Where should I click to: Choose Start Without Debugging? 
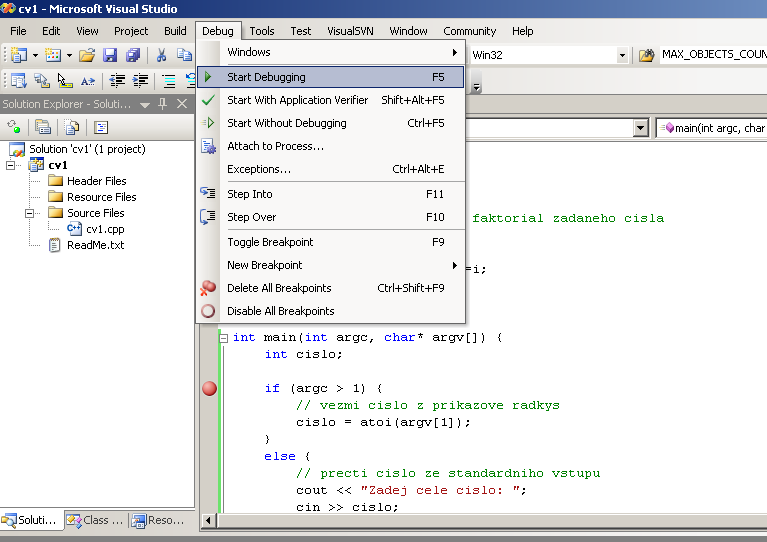click(331, 123)
